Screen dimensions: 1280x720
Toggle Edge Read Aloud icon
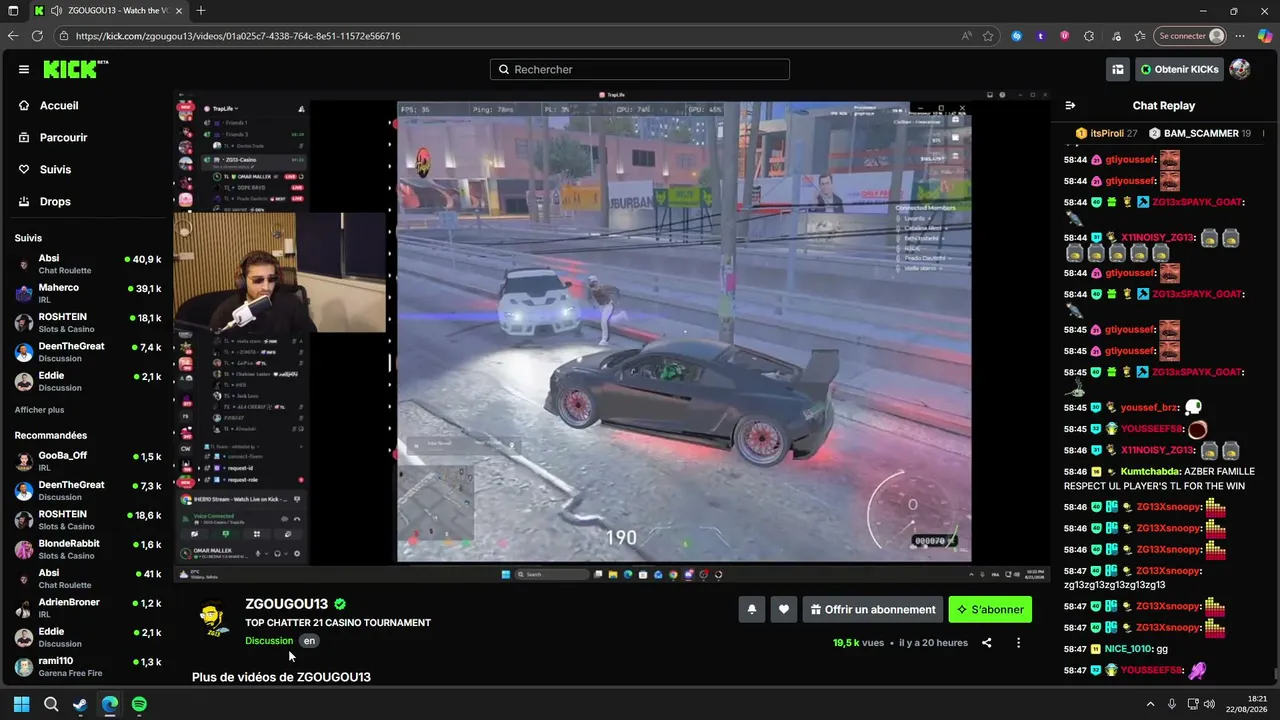pyautogui.click(x=967, y=36)
